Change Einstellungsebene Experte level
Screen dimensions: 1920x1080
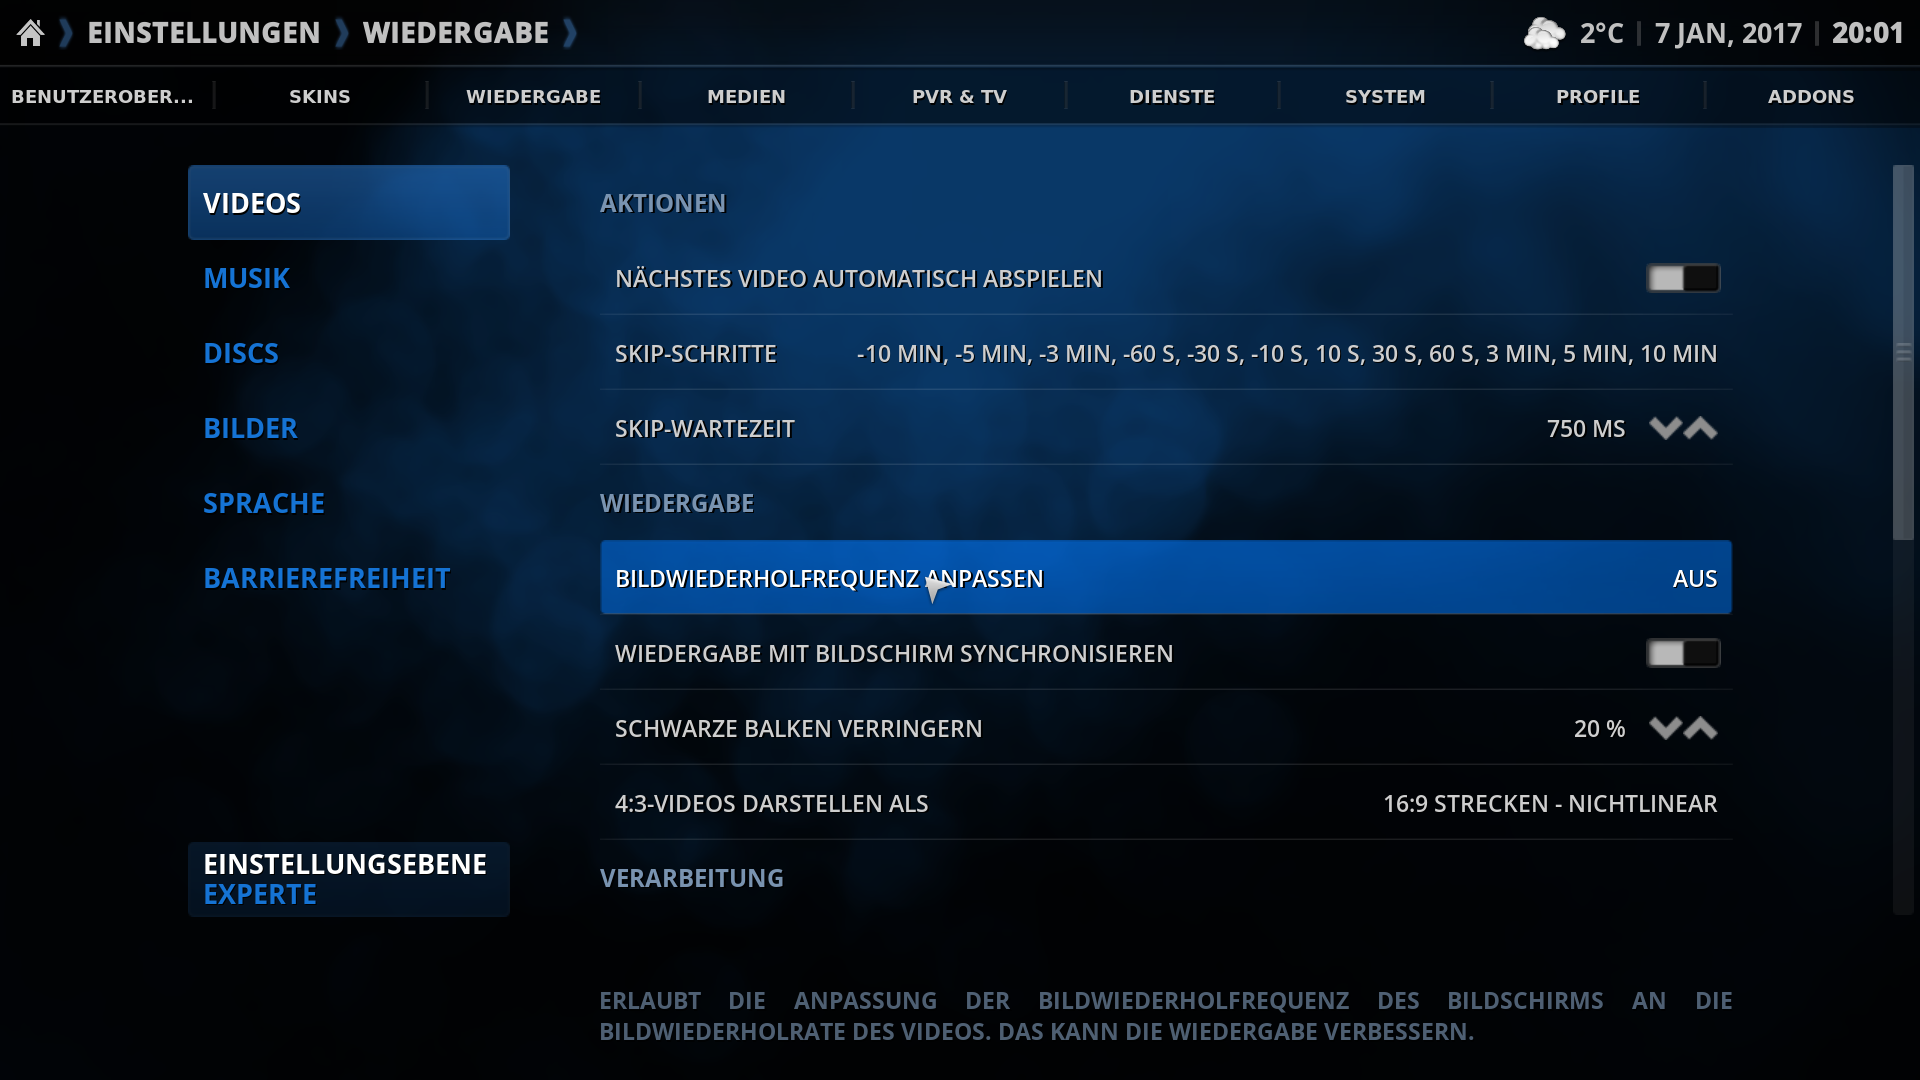click(349, 879)
